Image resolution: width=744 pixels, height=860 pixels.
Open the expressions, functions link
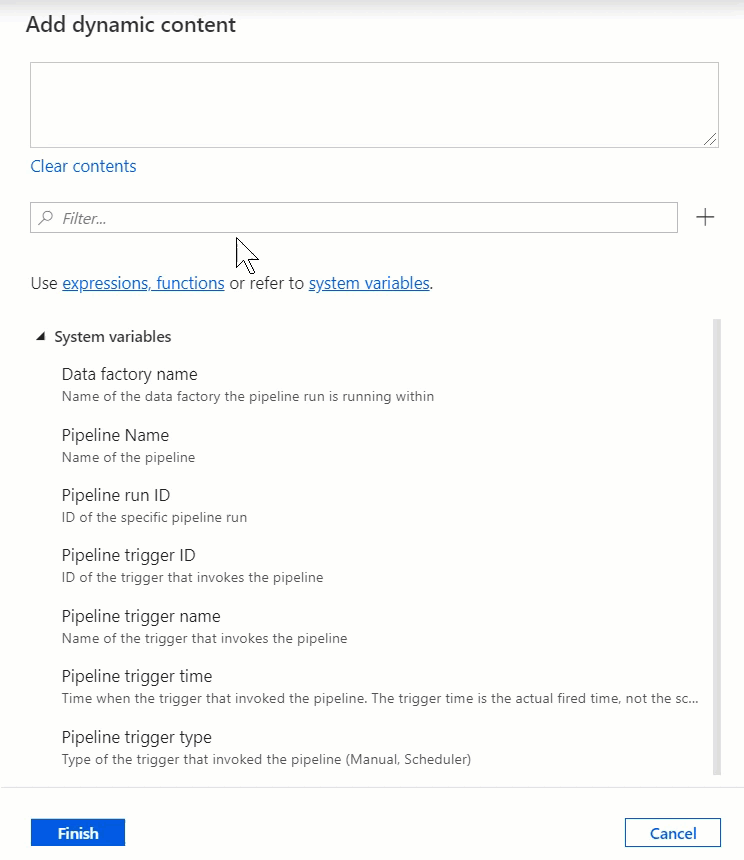(x=143, y=283)
